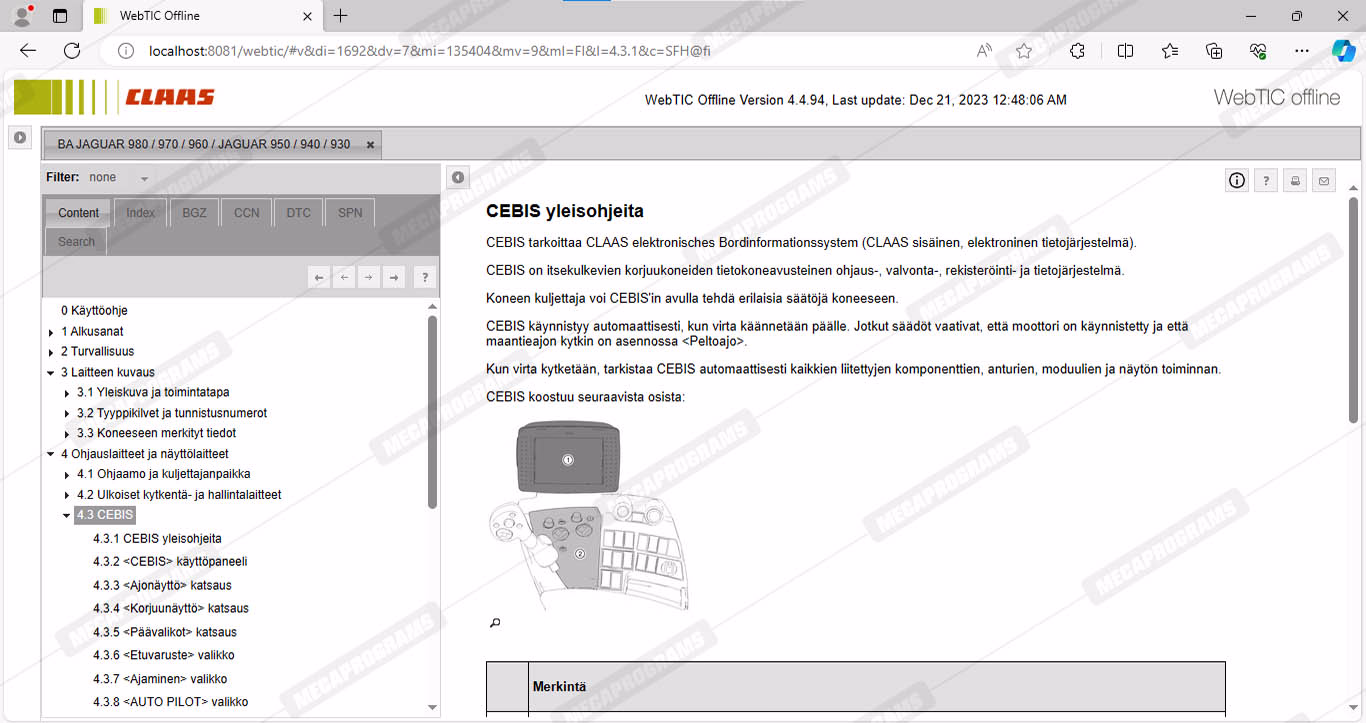Click the thin left arrow in the tree navigation bar

click(x=344, y=277)
